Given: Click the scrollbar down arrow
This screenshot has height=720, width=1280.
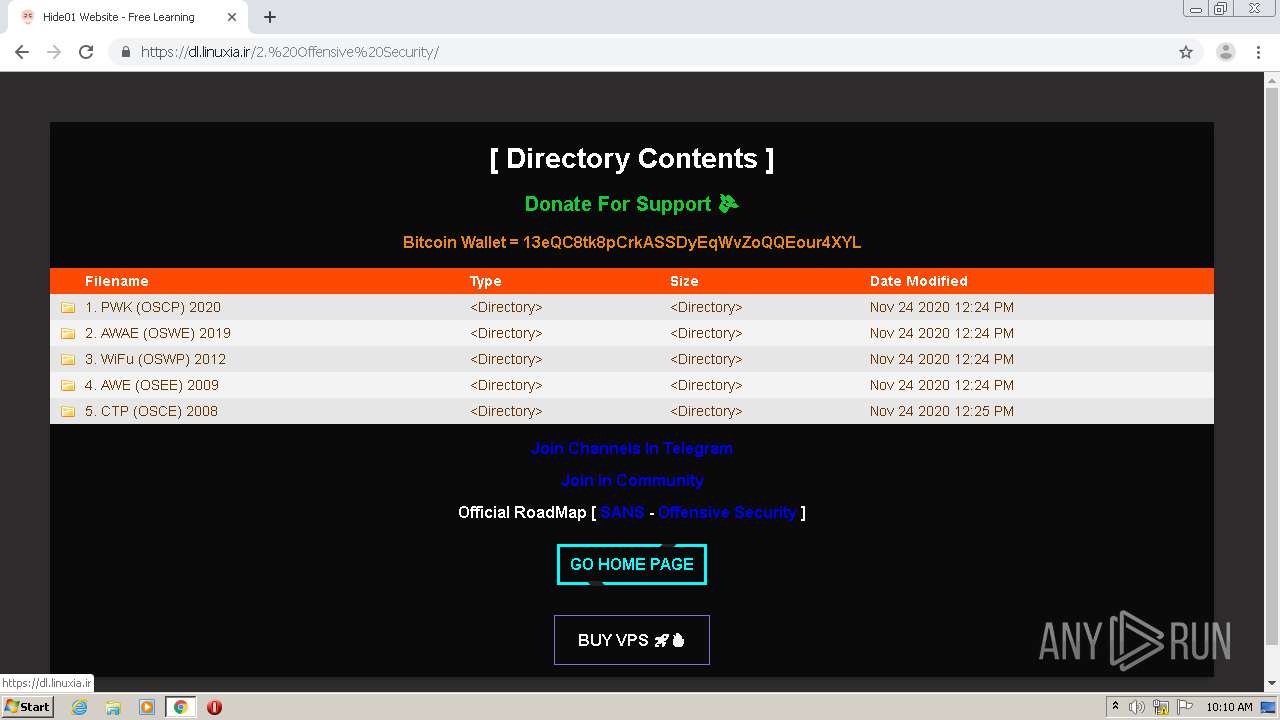Looking at the screenshot, I should (1272, 683).
